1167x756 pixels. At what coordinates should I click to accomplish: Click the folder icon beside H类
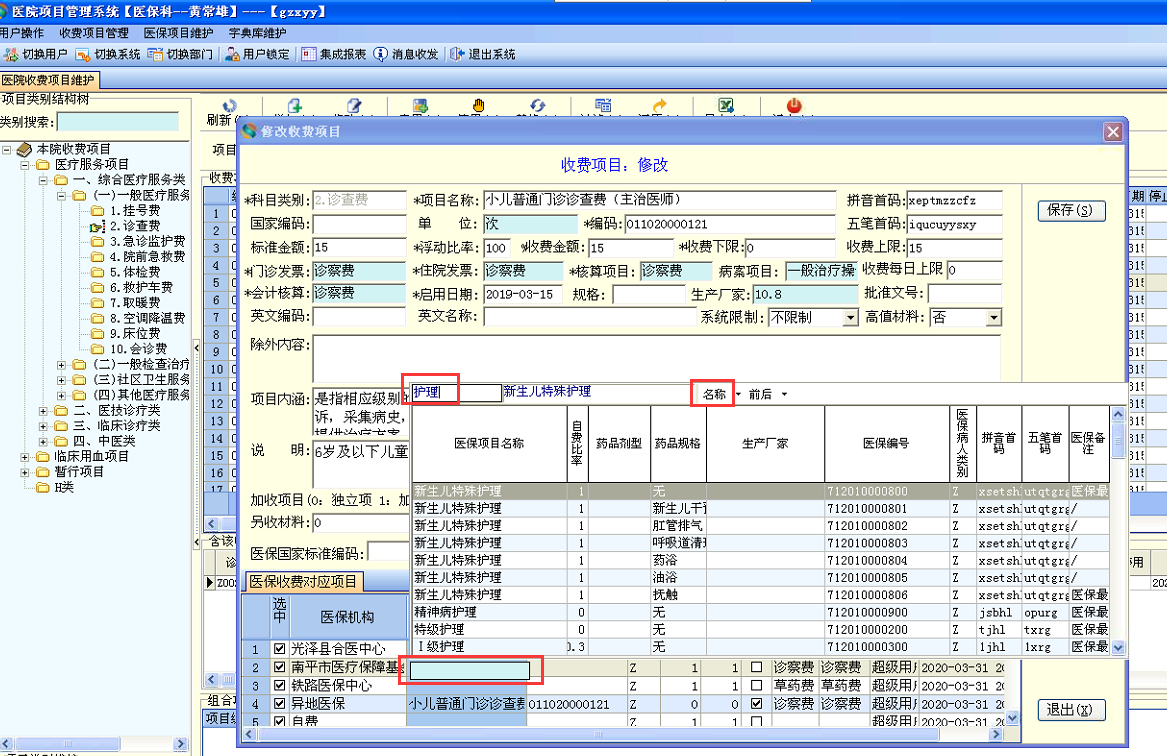point(43,487)
